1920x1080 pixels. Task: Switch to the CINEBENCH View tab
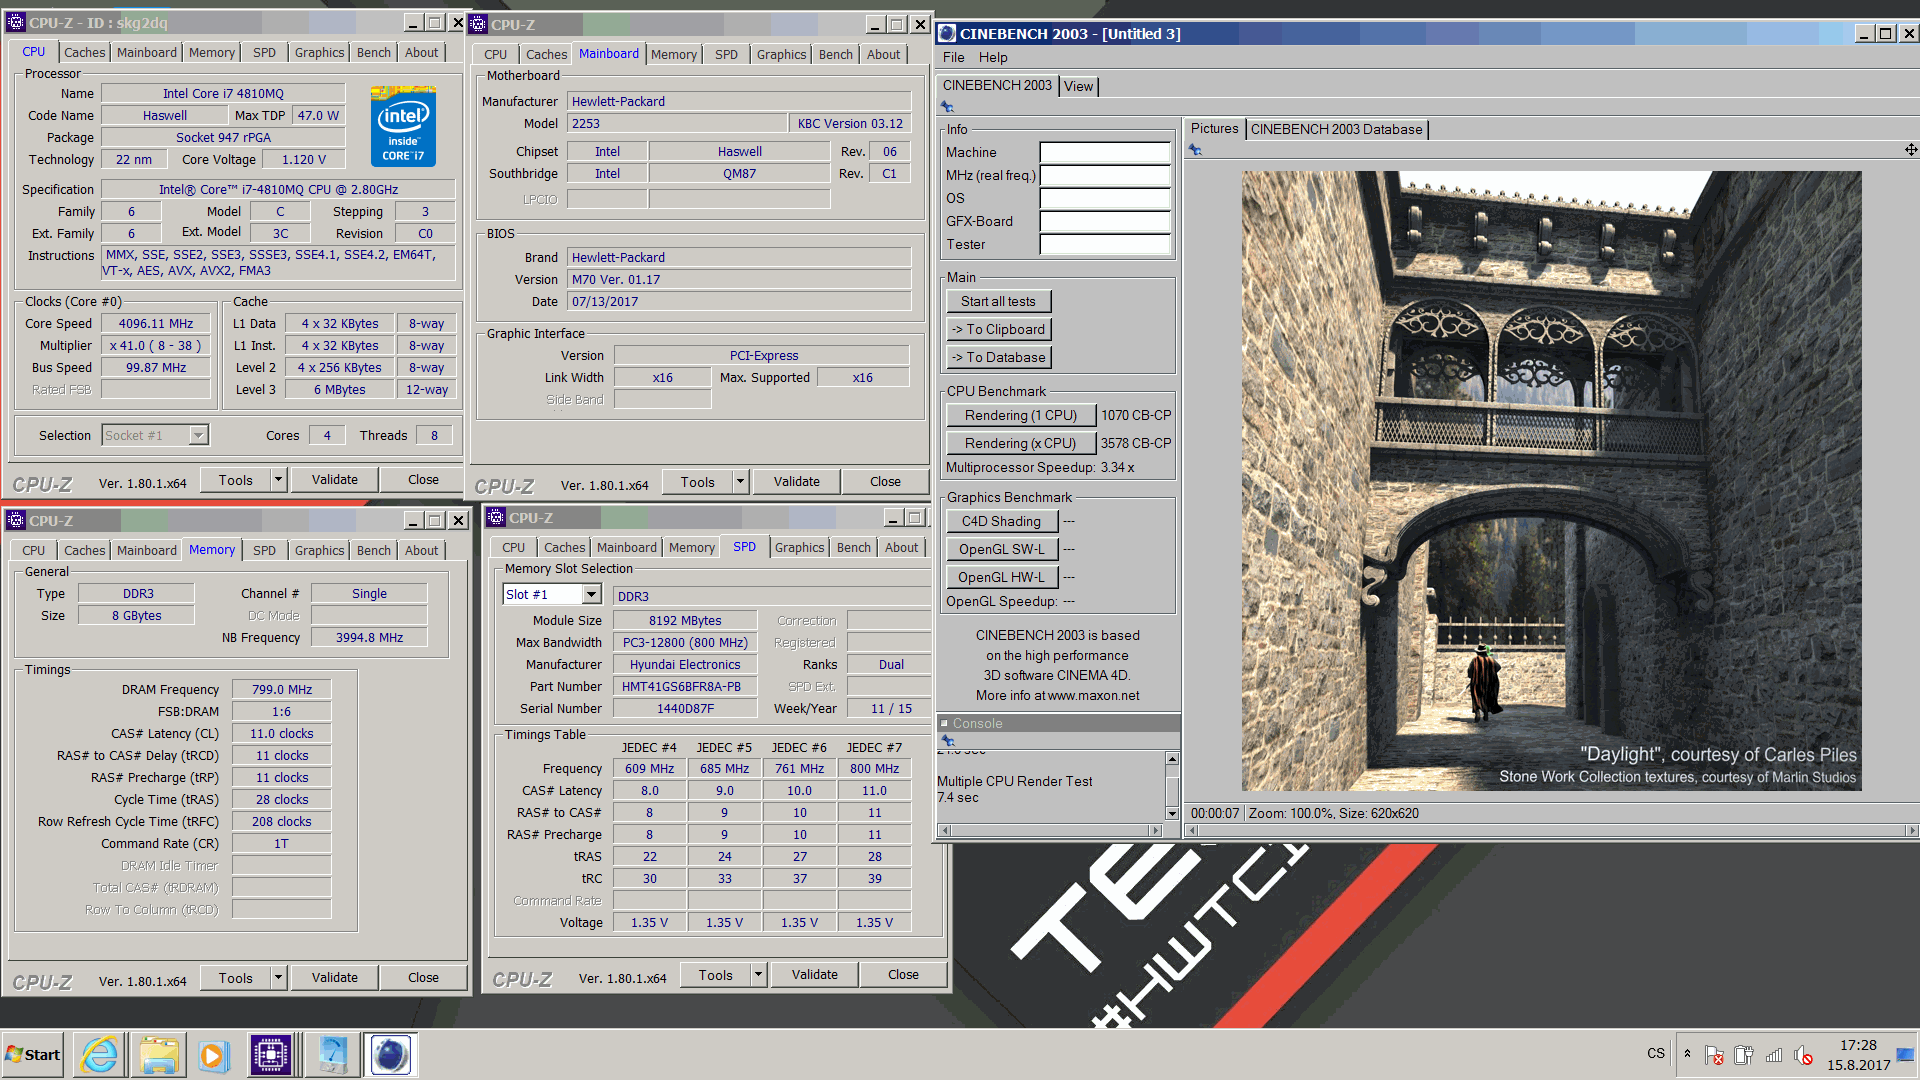point(1078,86)
